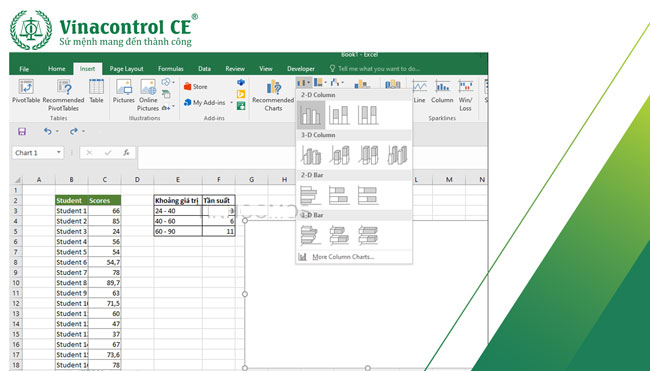Click the cell containing 40 - 60
The width and height of the screenshot is (650, 371).
click(x=178, y=221)
